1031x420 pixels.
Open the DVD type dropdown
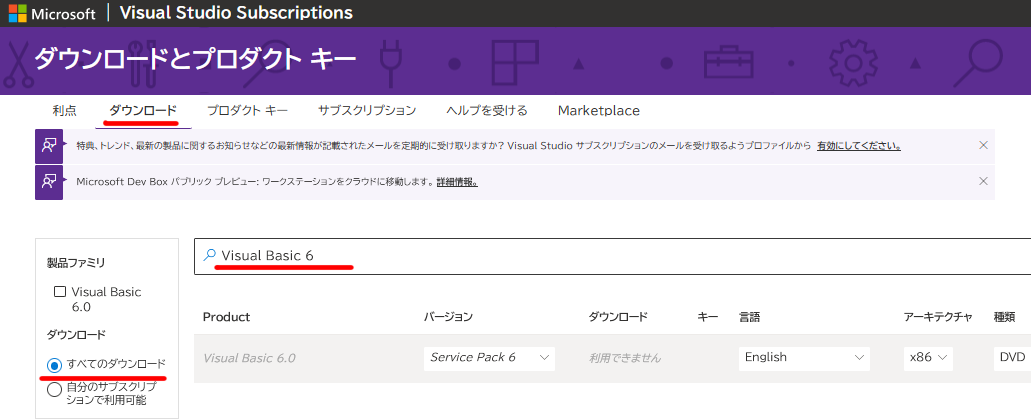(1013, 358)
